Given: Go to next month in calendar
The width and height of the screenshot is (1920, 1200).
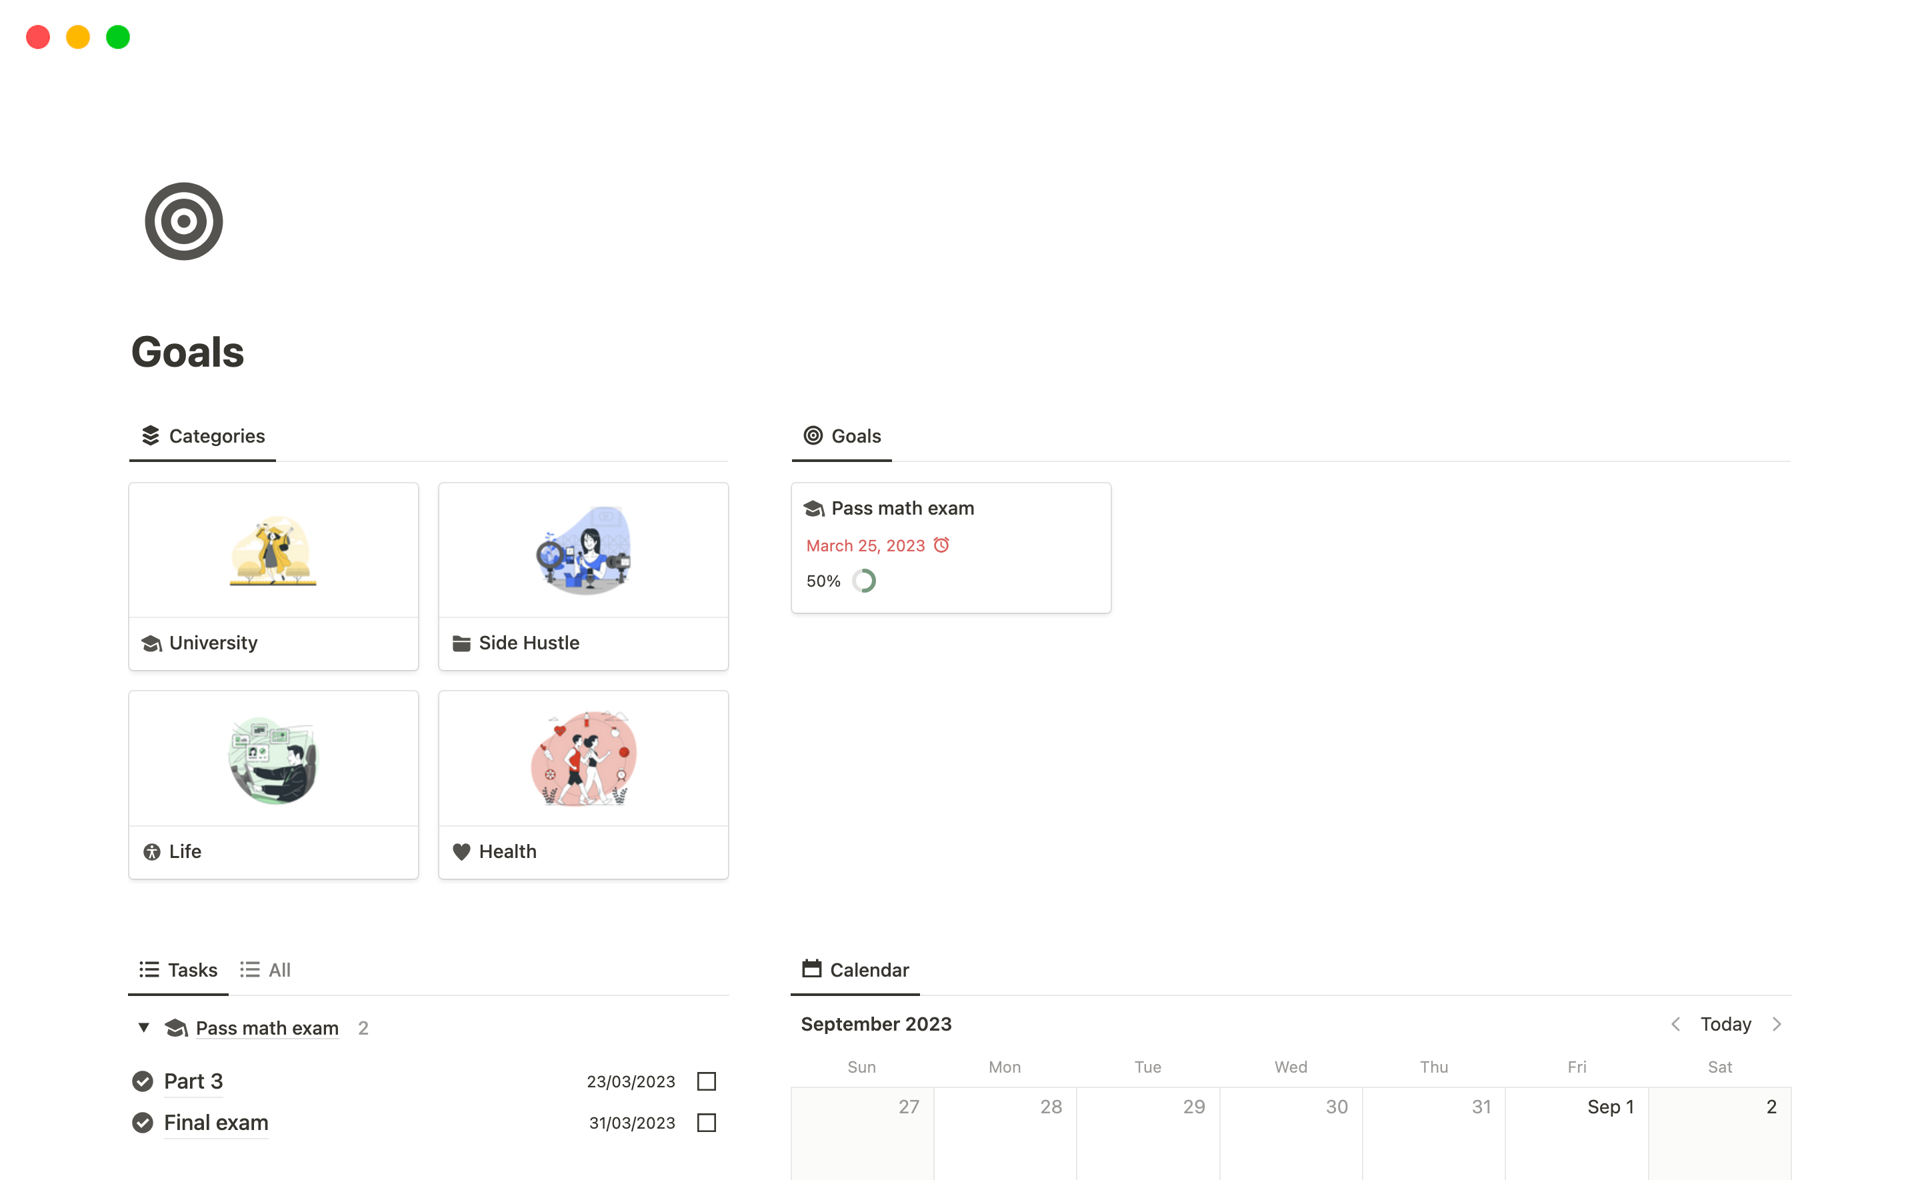Looking at the screenshot, I should coord(1777,1024).
